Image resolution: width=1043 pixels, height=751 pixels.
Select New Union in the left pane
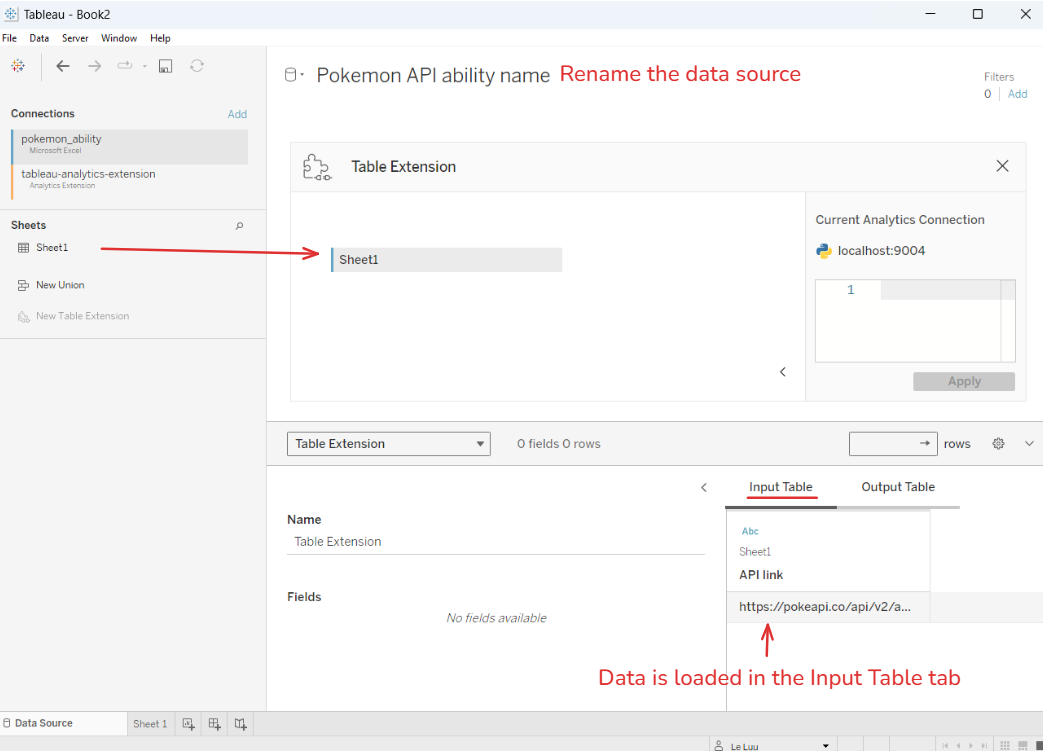(x=60, y=285)
